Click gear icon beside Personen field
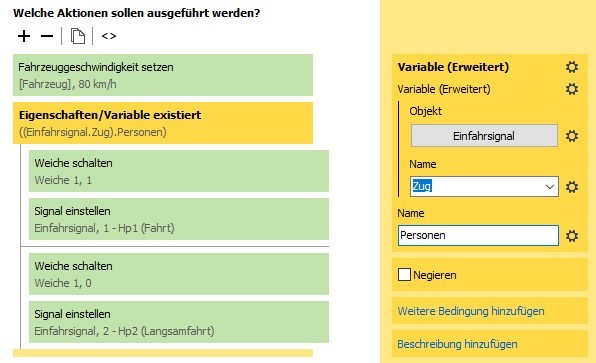 (x=572, y=236)
